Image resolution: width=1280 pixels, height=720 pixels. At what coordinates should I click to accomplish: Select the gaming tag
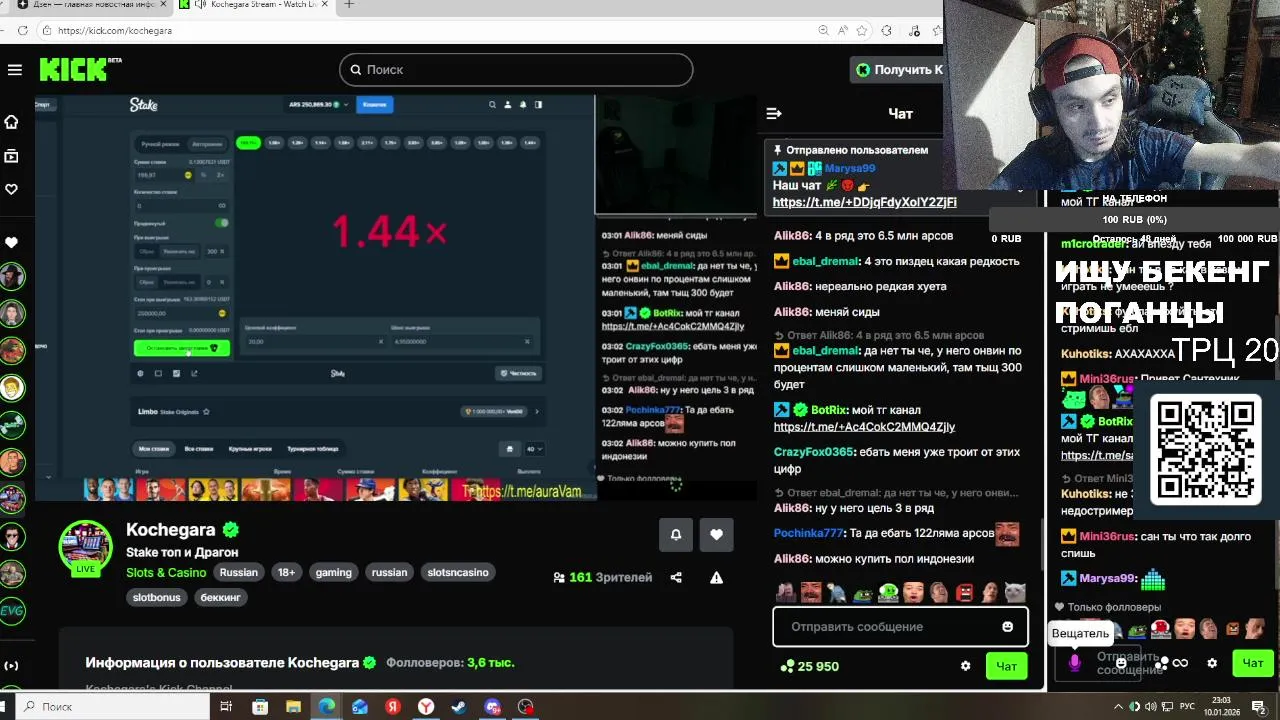[x=334, y=573]
